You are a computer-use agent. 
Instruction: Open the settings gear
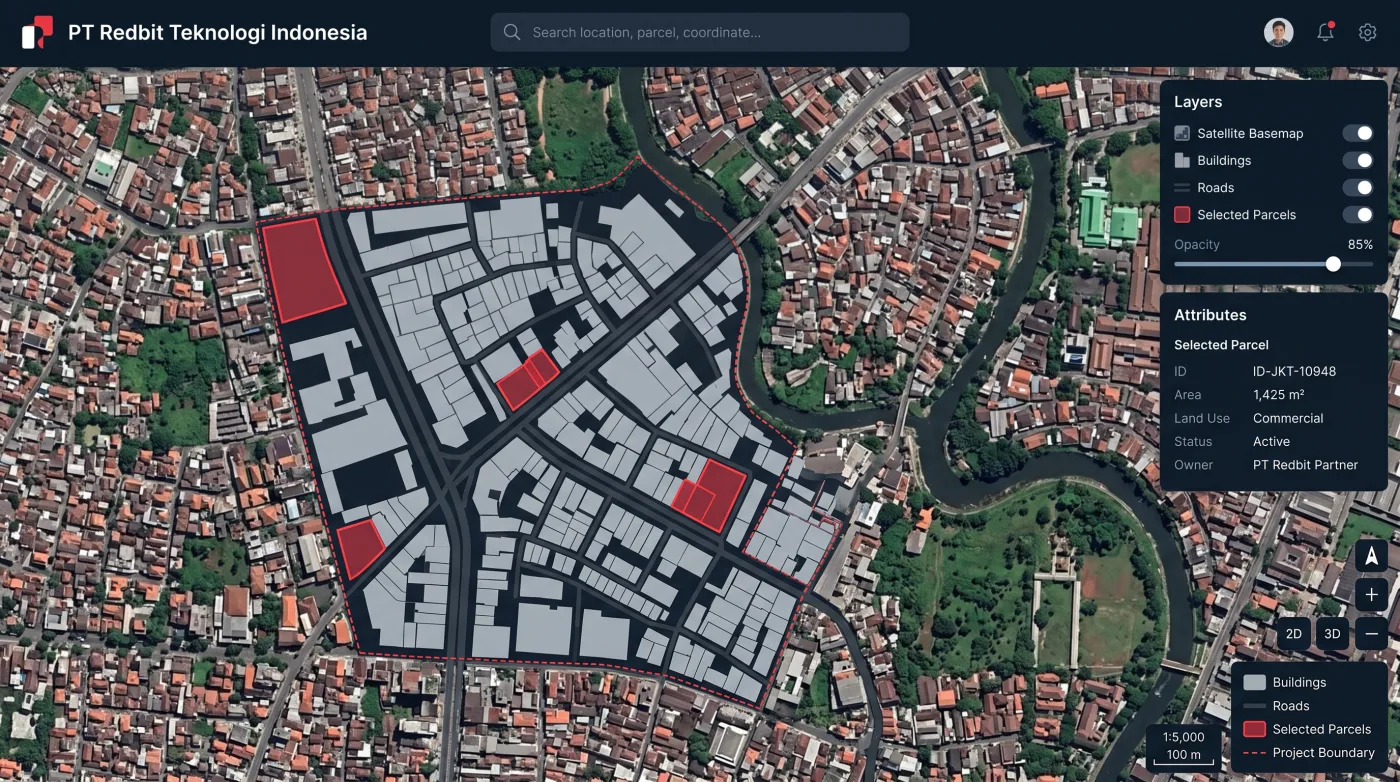pos(1367,32)
